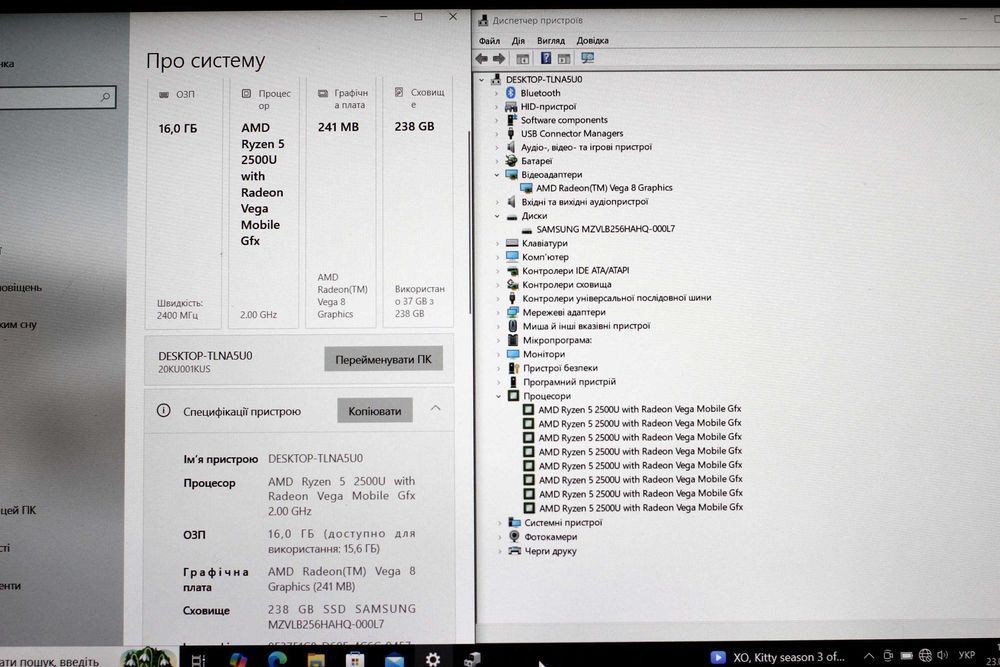The width and height of the screenshot is (1000, 667).
Task: Expand the Мережеві адаптери category
Action: coord(498,312)
